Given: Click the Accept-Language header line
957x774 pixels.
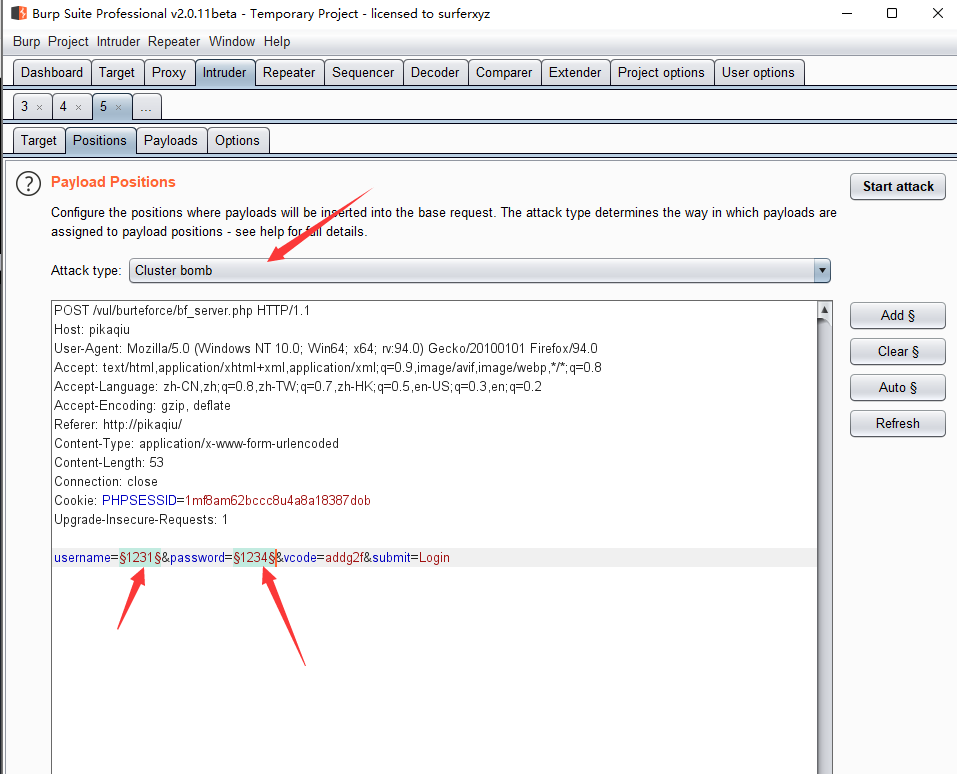Looking at the screenshot, I should tap(298, 386).
